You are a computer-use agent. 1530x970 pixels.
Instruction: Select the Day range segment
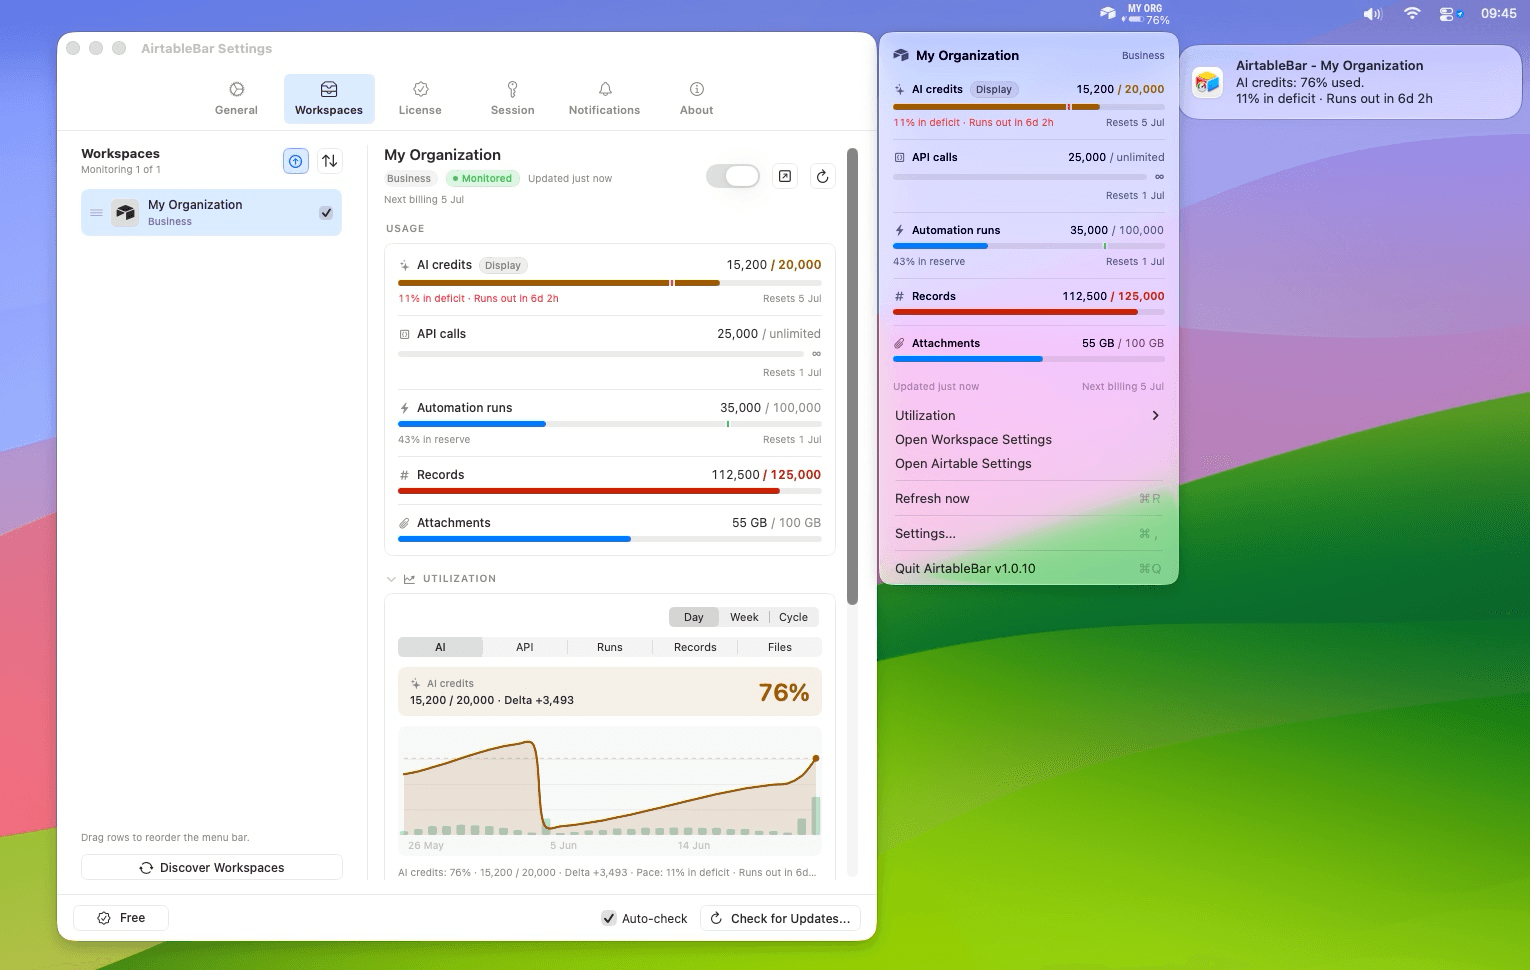(x=693, y=617)
